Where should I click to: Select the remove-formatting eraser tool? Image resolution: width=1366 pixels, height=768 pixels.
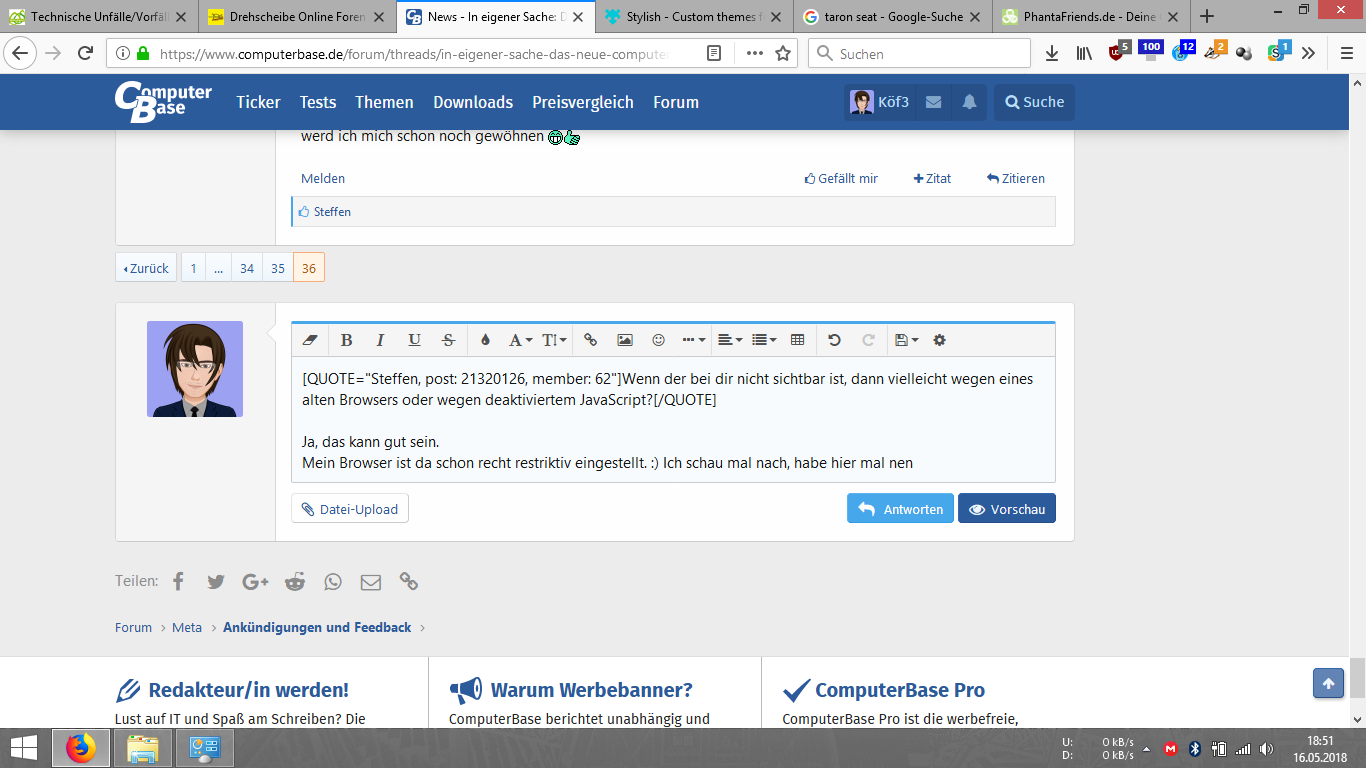pyautogui.click(x=310, y=340)
